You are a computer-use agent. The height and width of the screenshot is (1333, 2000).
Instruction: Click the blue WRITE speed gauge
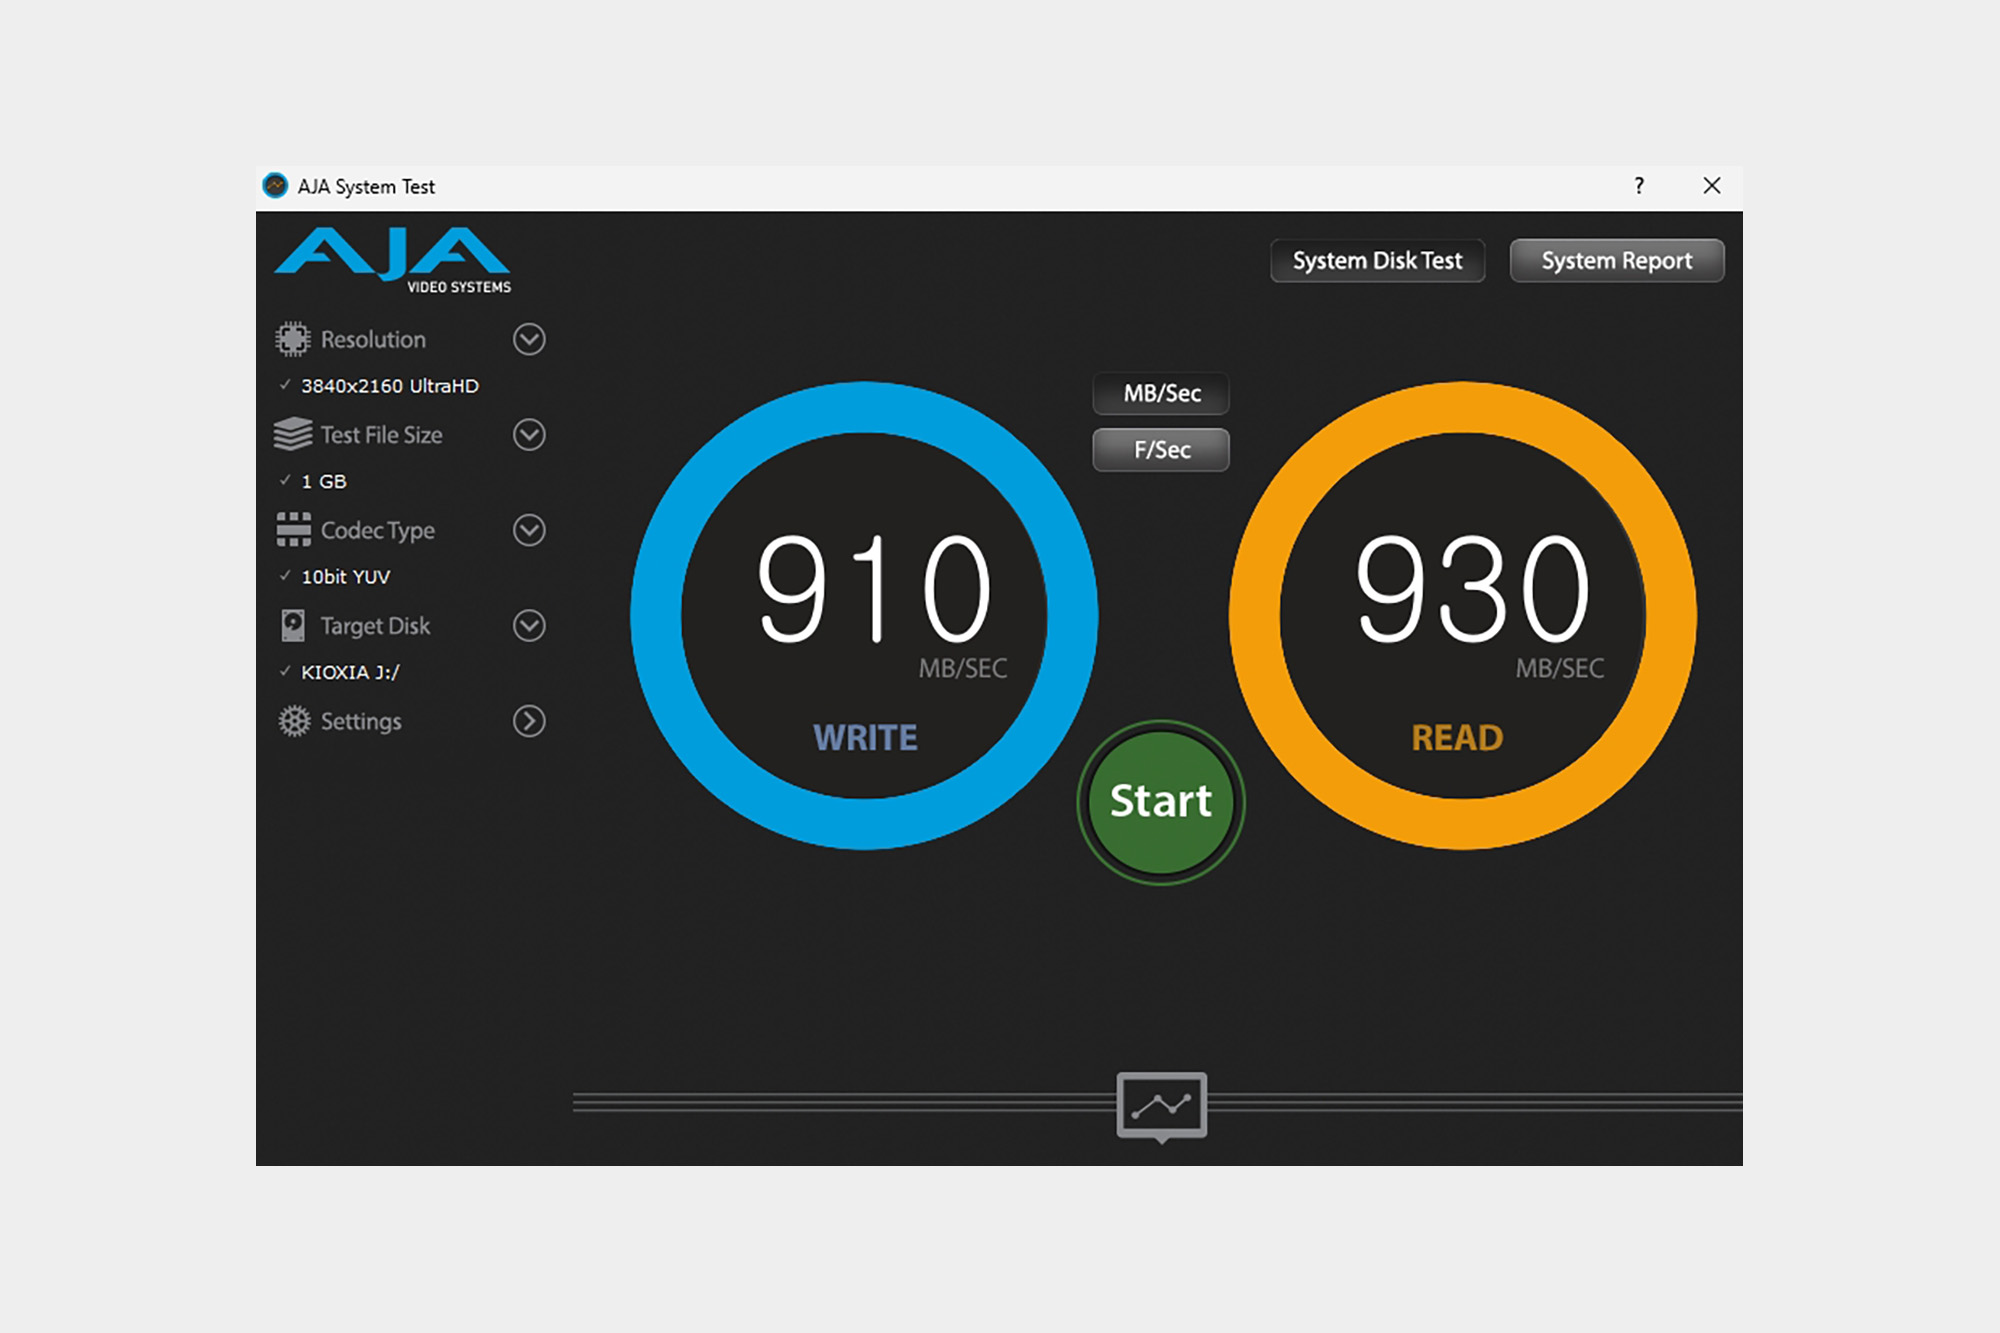[x=864, y=615]
